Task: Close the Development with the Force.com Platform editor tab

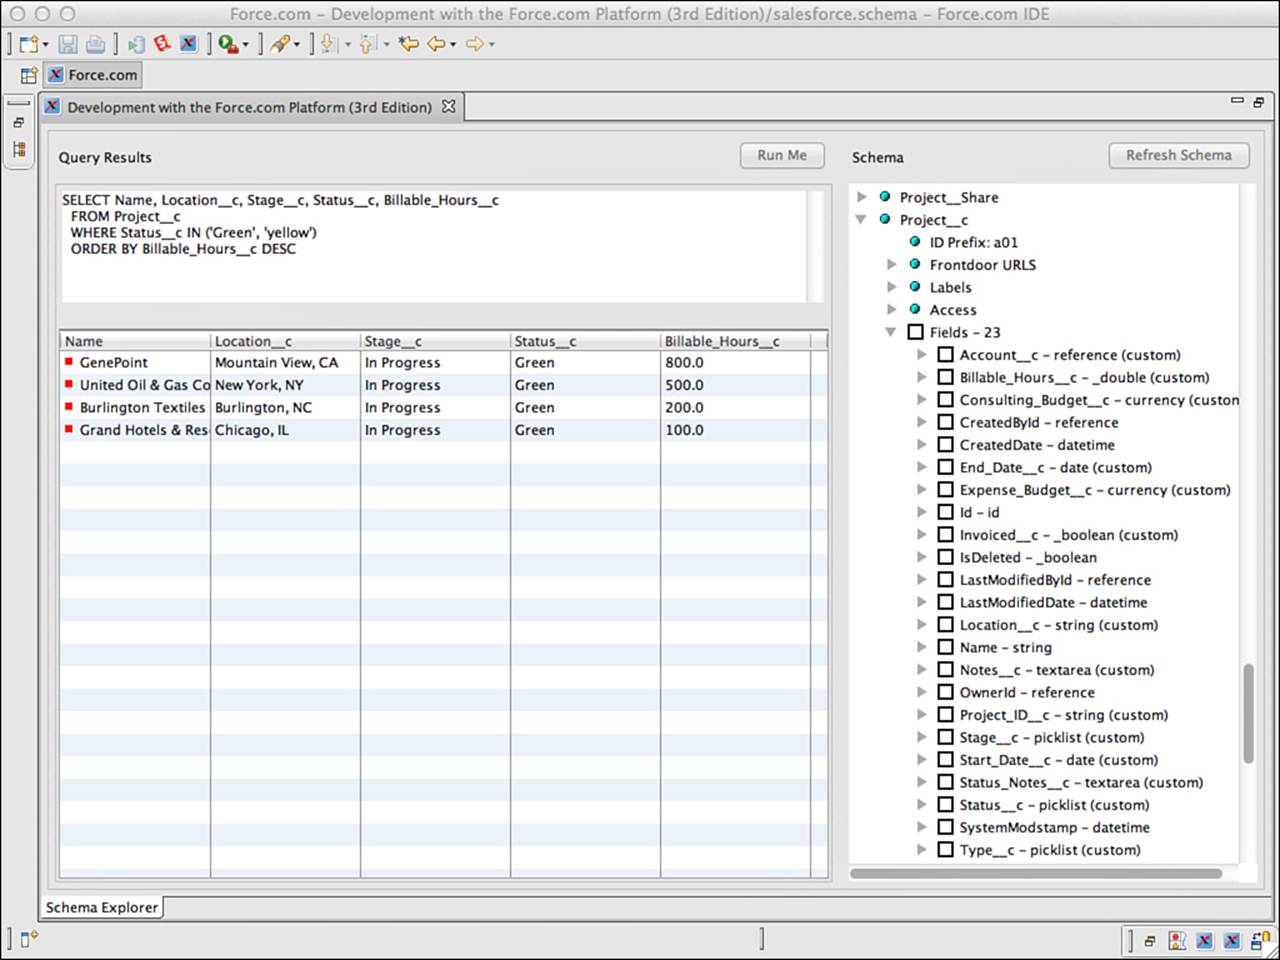Action: (449, 106)
